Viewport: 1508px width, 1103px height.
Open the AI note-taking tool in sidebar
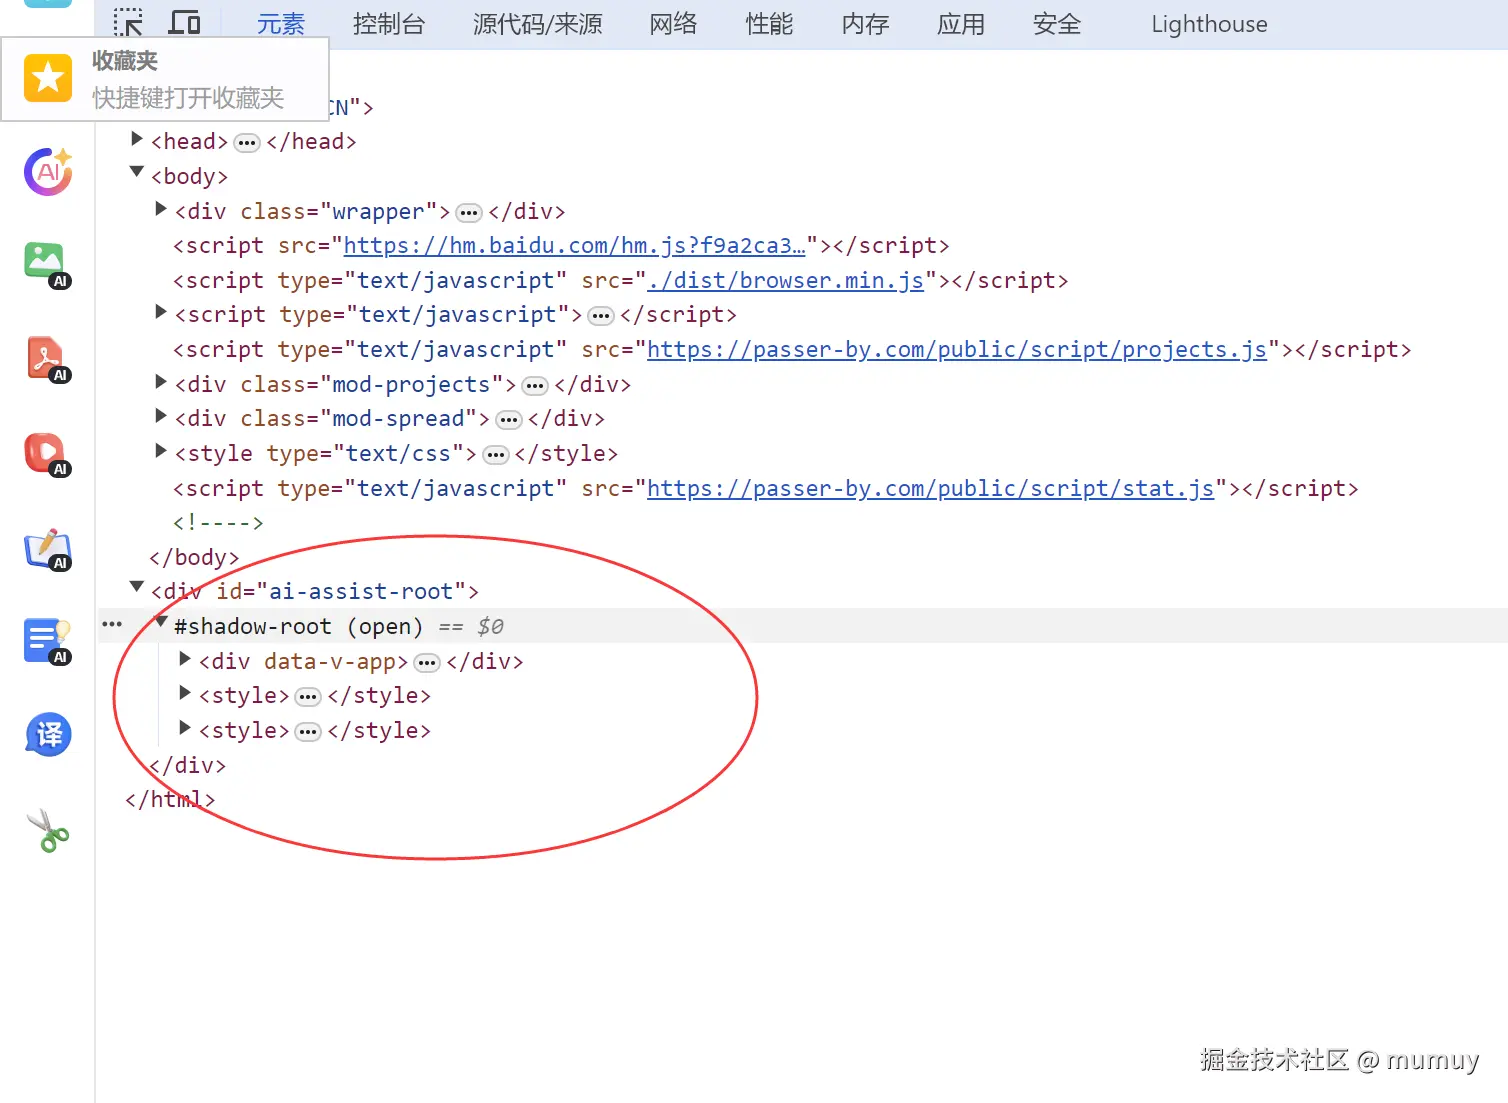(x=47, y=548)
